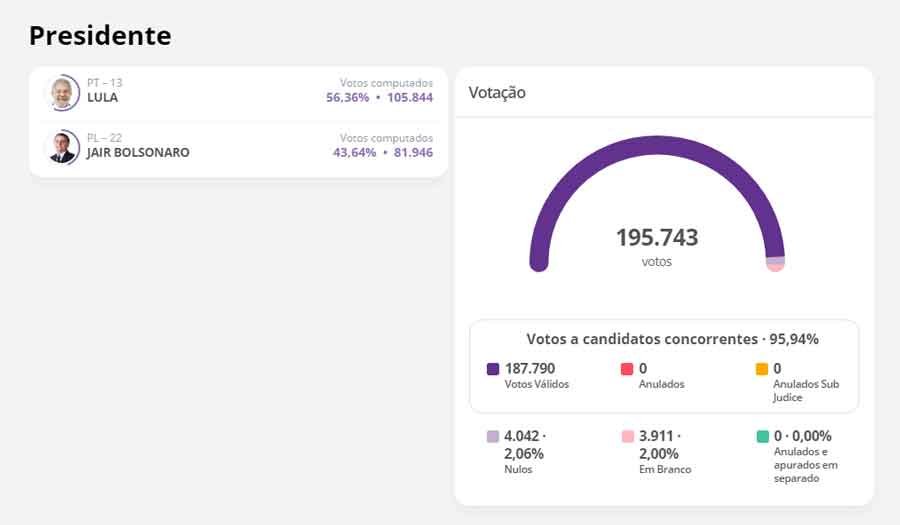Click the pink end of the gauge
This screenshot has width=900, height=525.
click(x=775, y=267)
